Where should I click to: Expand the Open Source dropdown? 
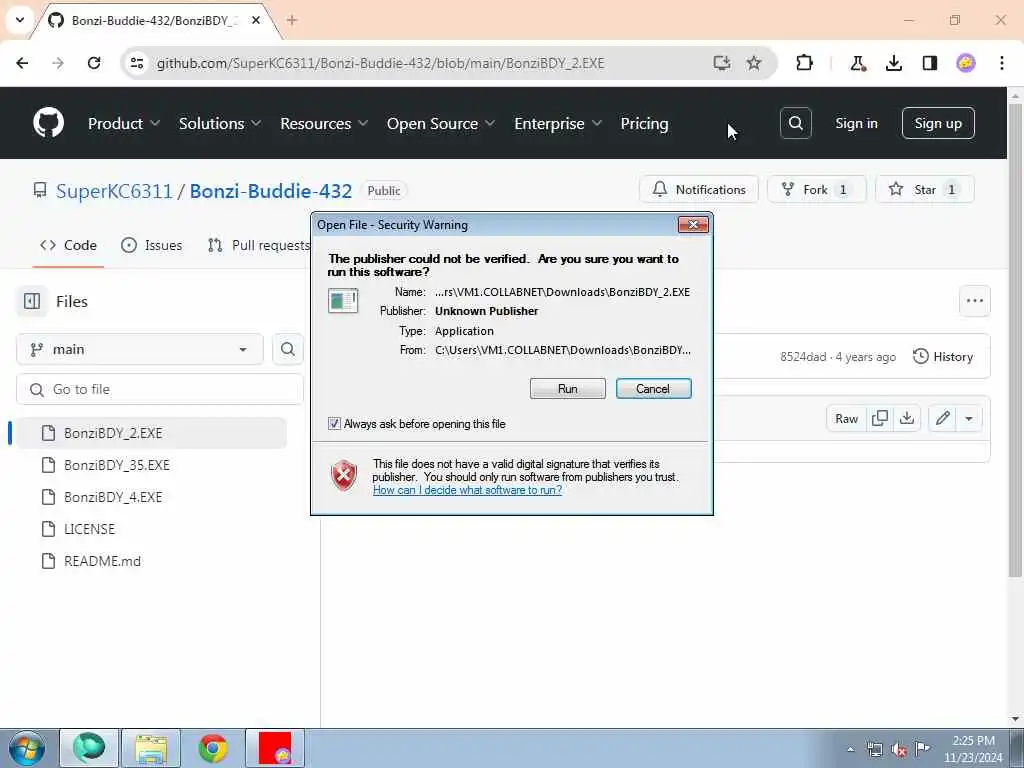point(441,123)
